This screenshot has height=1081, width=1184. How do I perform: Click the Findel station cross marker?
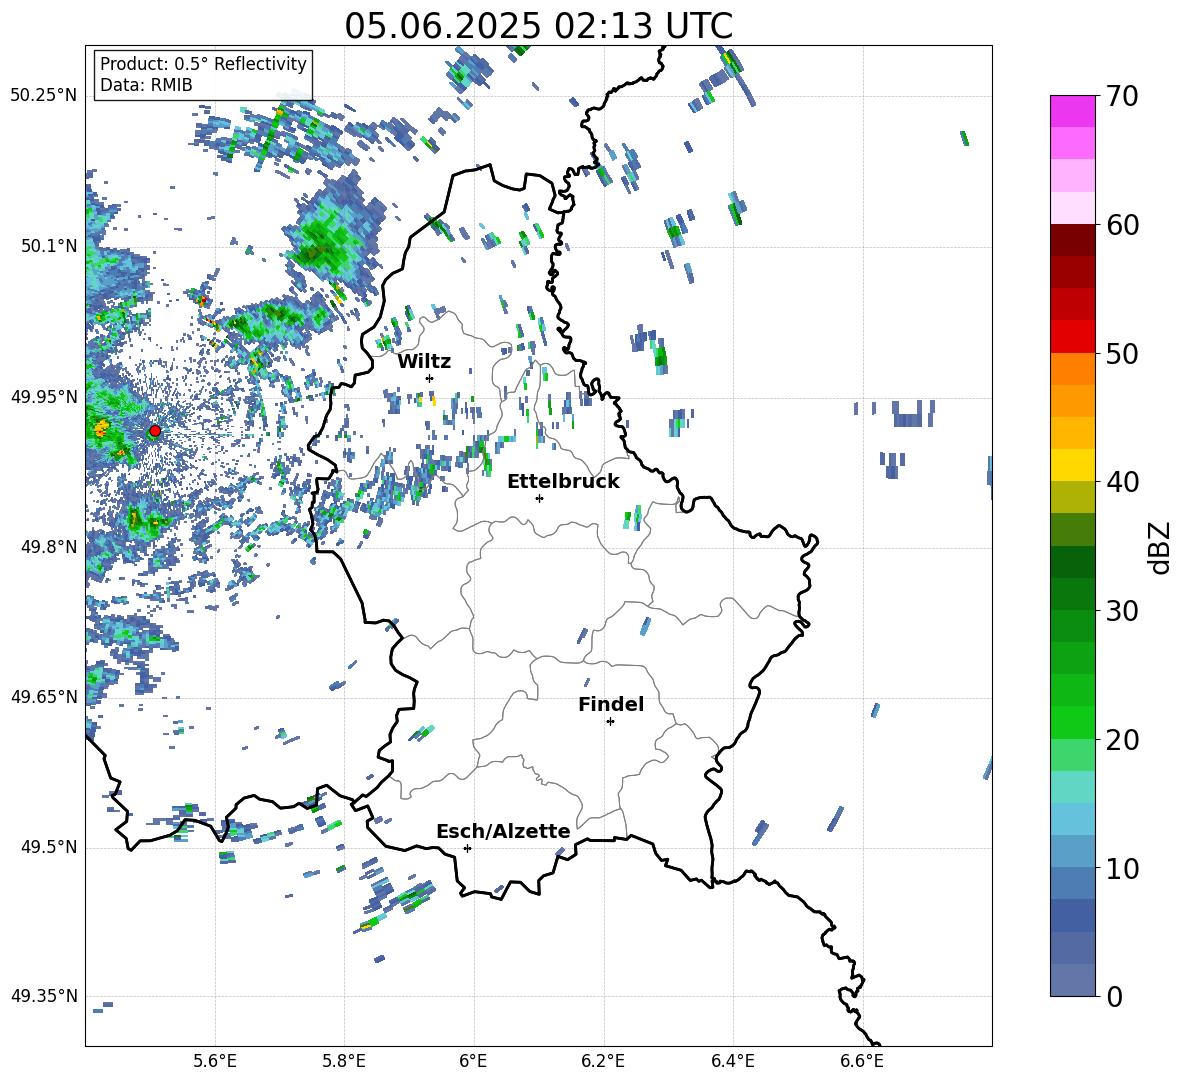tap(610, 722)
